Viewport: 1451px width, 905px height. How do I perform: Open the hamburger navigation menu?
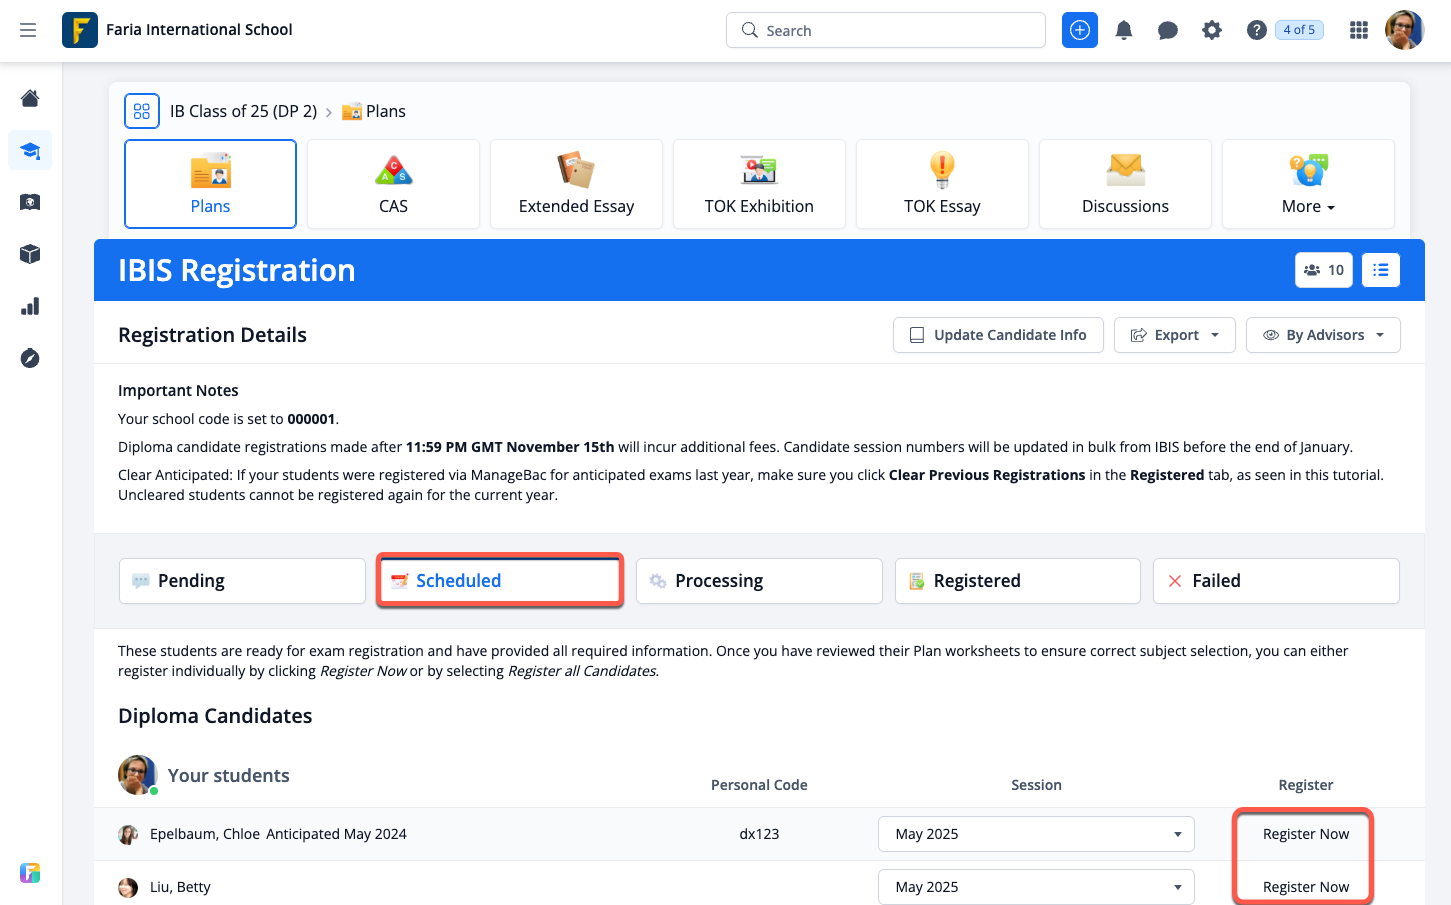[28, 30]
